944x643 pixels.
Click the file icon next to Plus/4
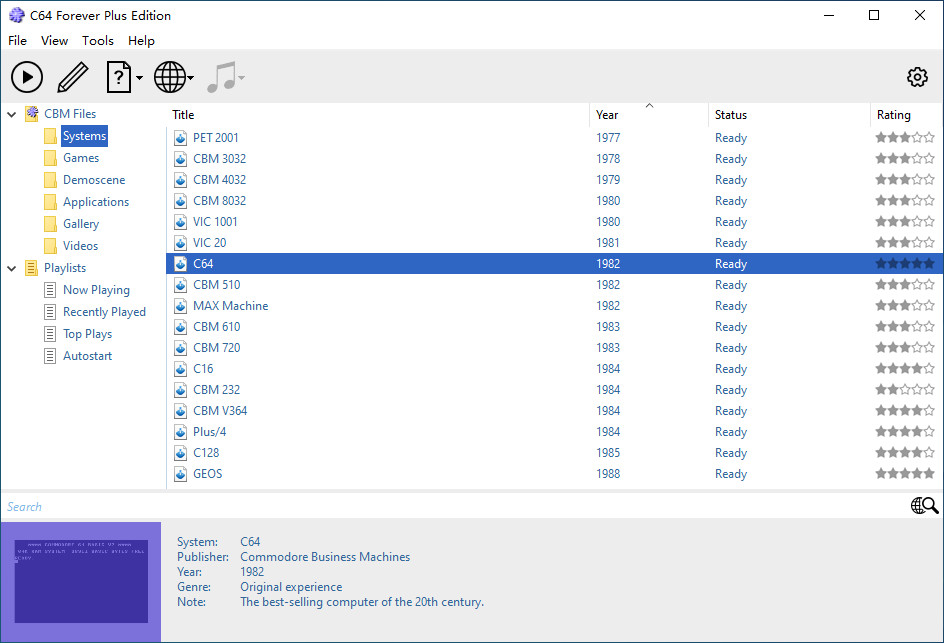[x=180, y=432]
